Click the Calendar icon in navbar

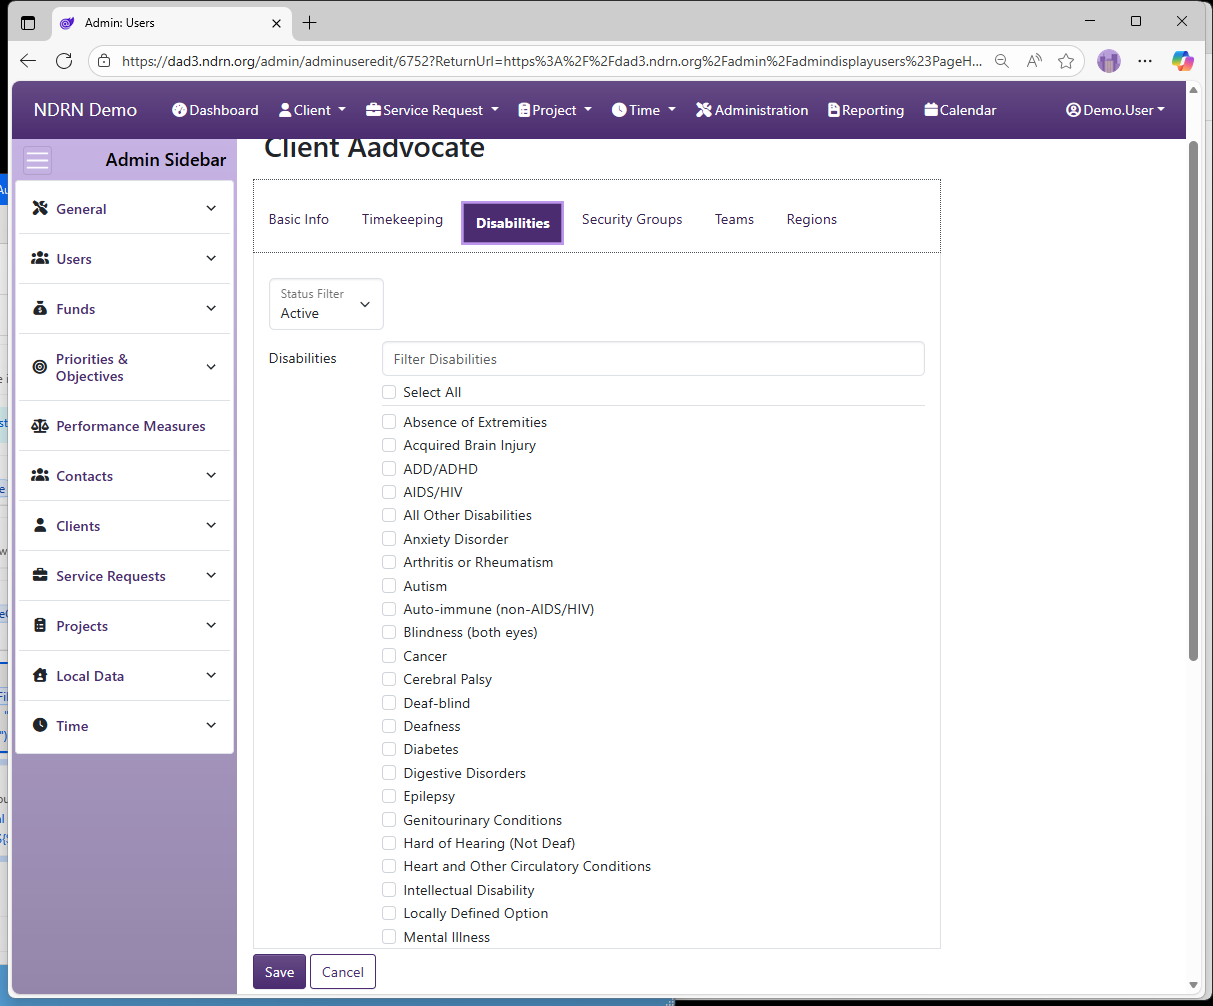(931, 110)
